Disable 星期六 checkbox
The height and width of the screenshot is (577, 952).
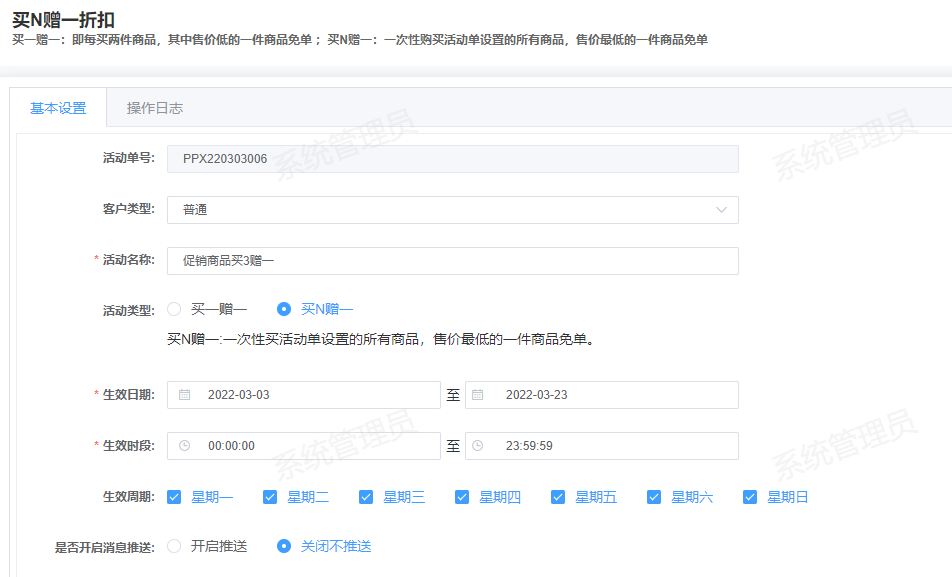pyautogui.click(x=654, y=497)
